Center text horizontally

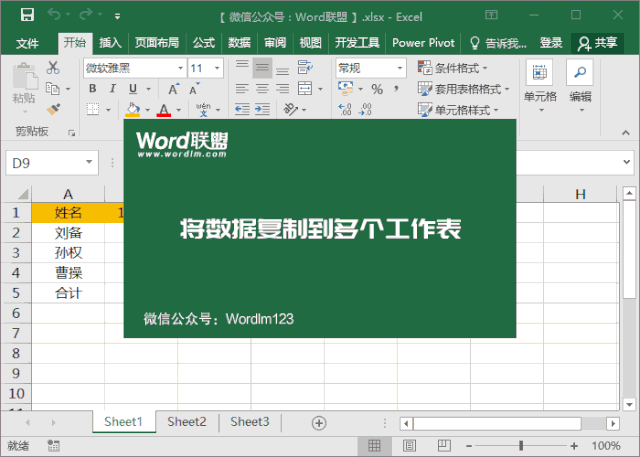(x=262, y=89)
